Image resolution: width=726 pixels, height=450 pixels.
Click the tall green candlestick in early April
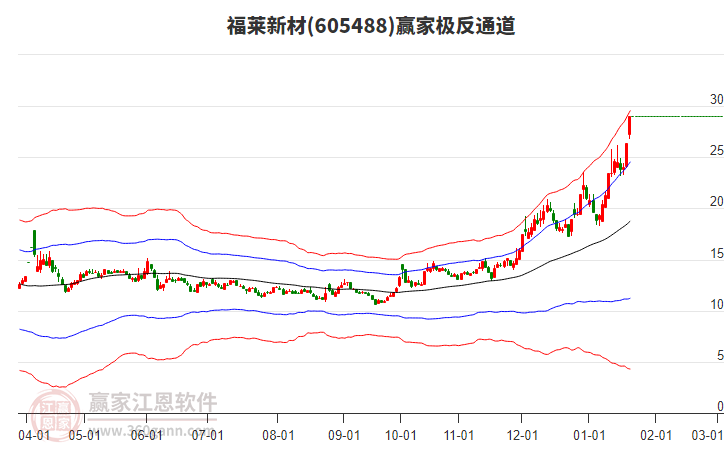click(x=34, y=243)
